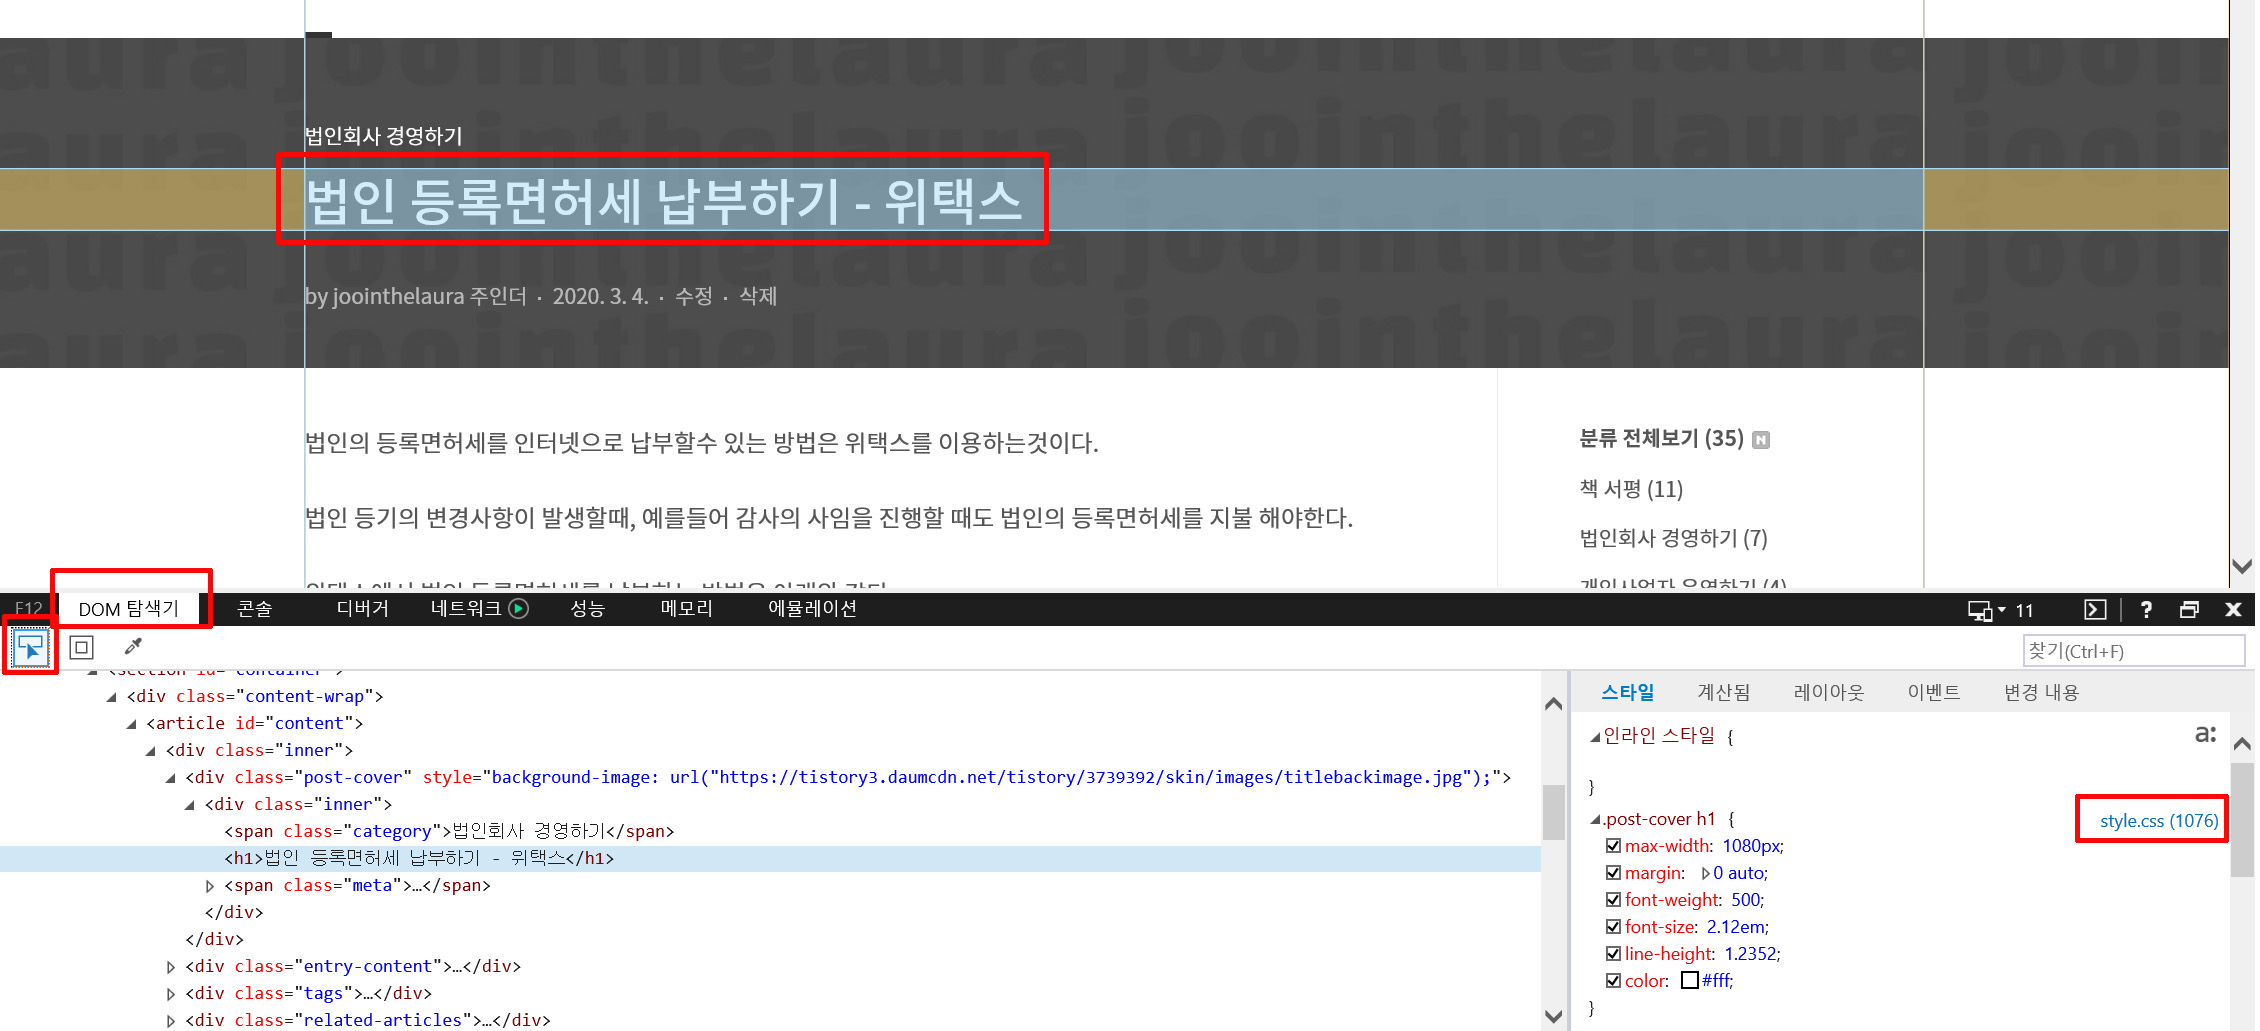2260x1031 pixels.
Task: Pick the color picker eyedropper tool
Action: point(133,647)
